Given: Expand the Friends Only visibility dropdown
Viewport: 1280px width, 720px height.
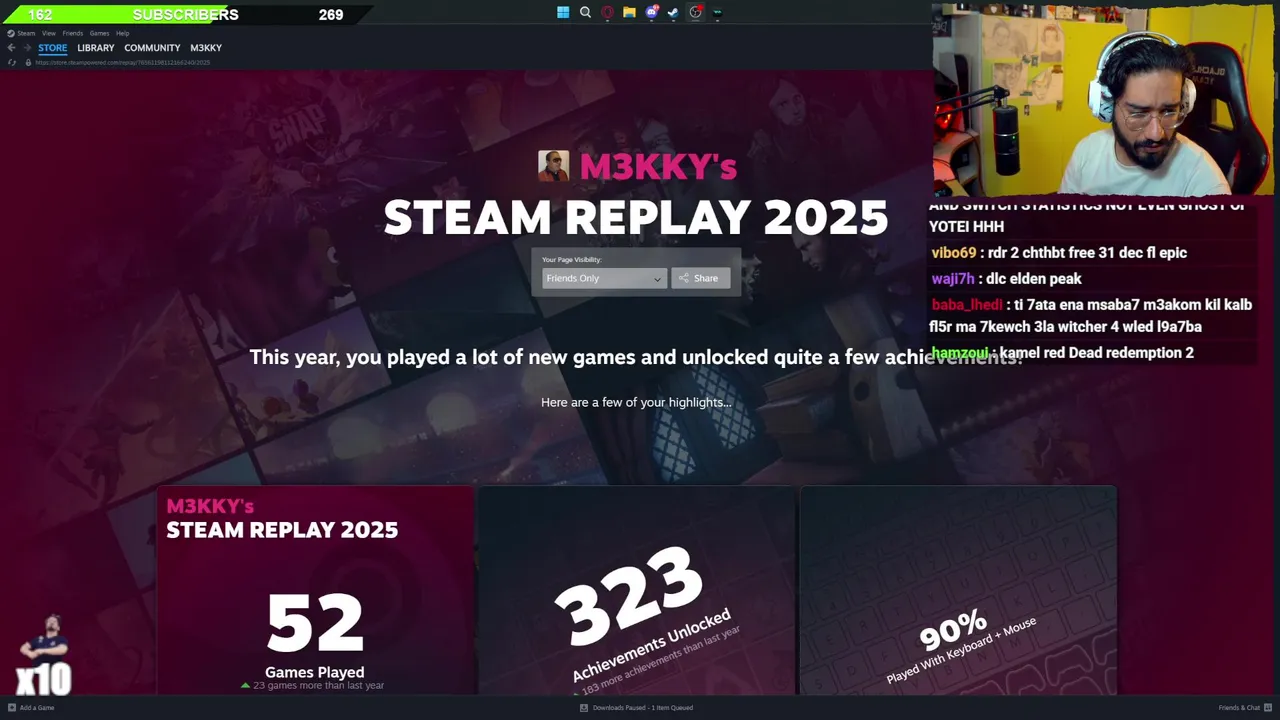Looking at the screenshot, I should pyautogui.click(x=604, y=278).
